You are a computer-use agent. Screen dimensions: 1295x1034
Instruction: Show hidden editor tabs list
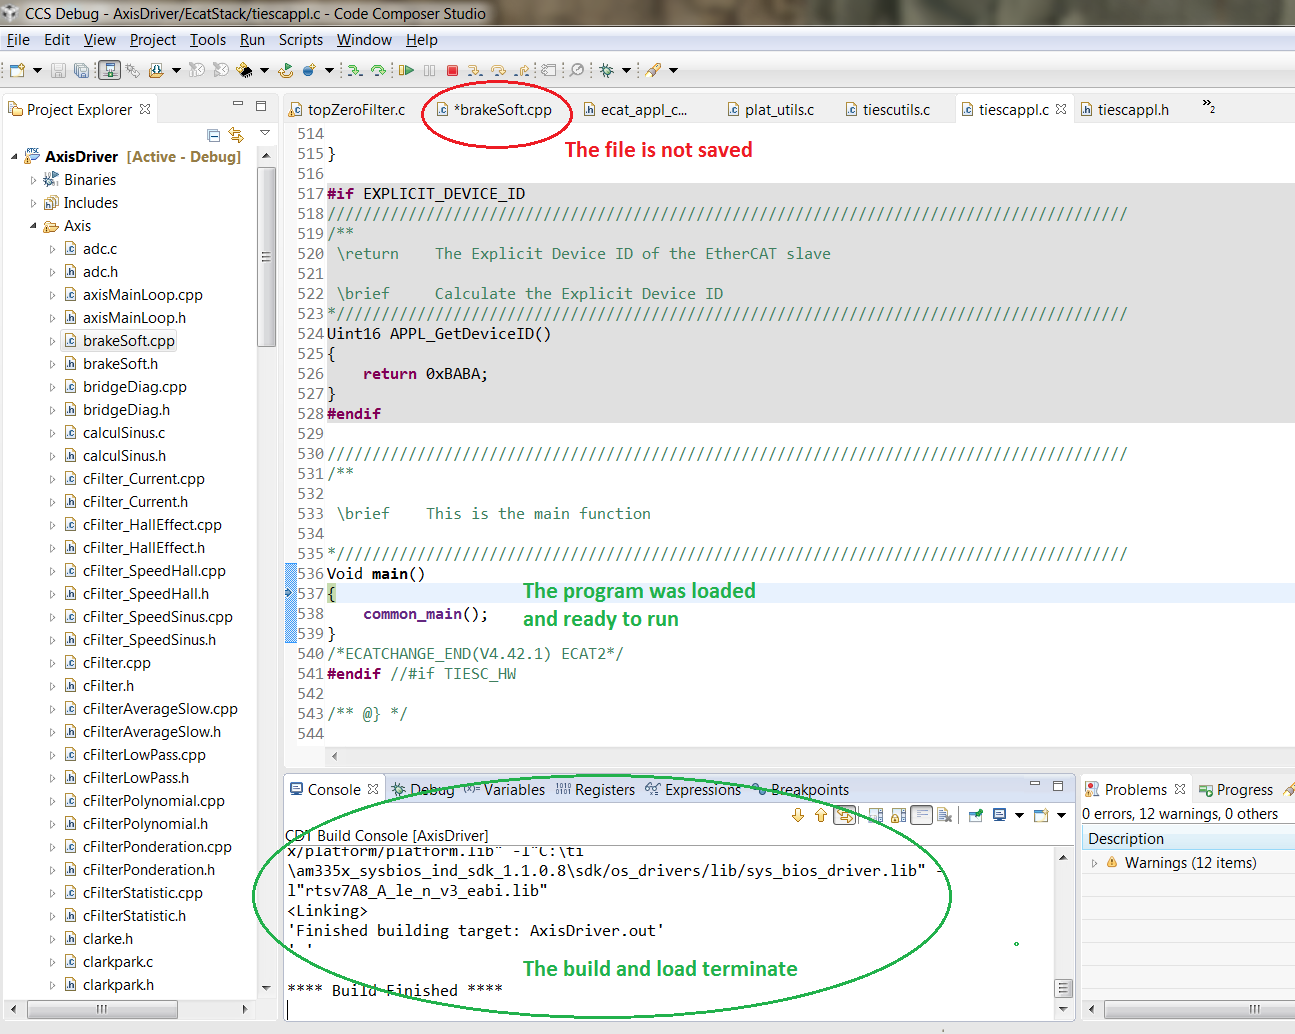tap(1208, 106)
